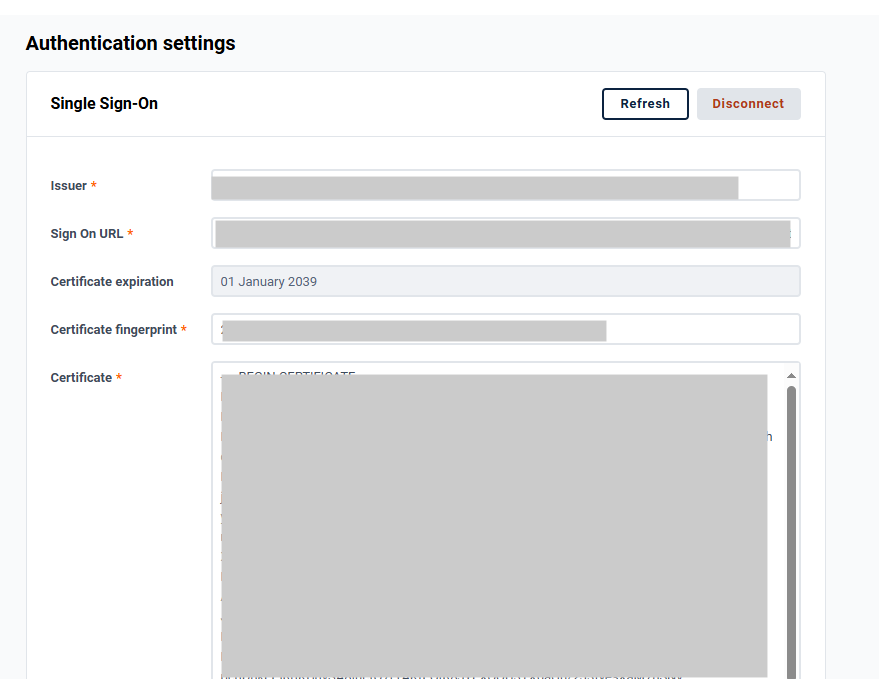The height and width of the screenshot is (679, 879).
Task: Click the Refresh button
Action: pyautogui.click(x=645, y=104)
